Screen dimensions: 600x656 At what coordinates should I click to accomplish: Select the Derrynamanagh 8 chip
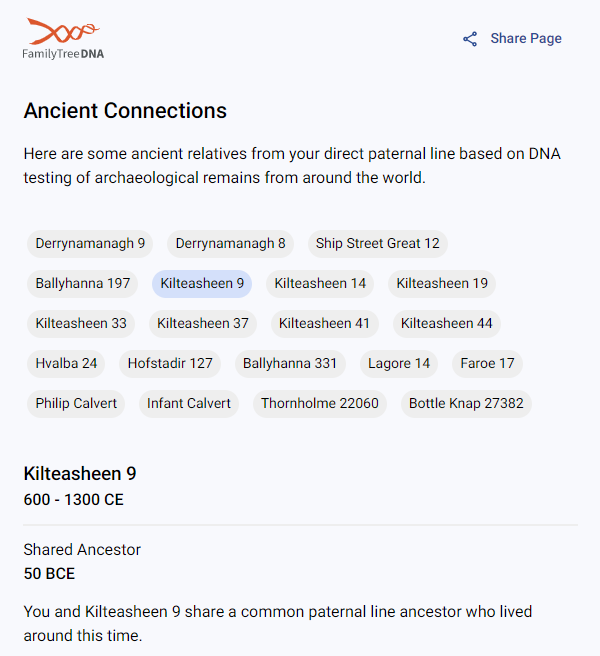[x=230, y=243]
